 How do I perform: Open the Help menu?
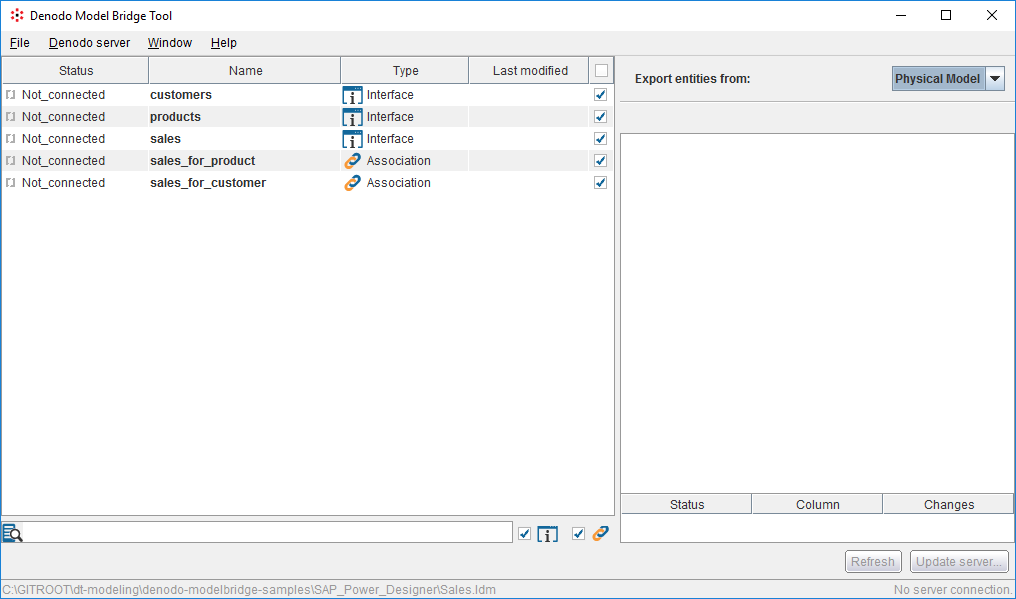224,43
